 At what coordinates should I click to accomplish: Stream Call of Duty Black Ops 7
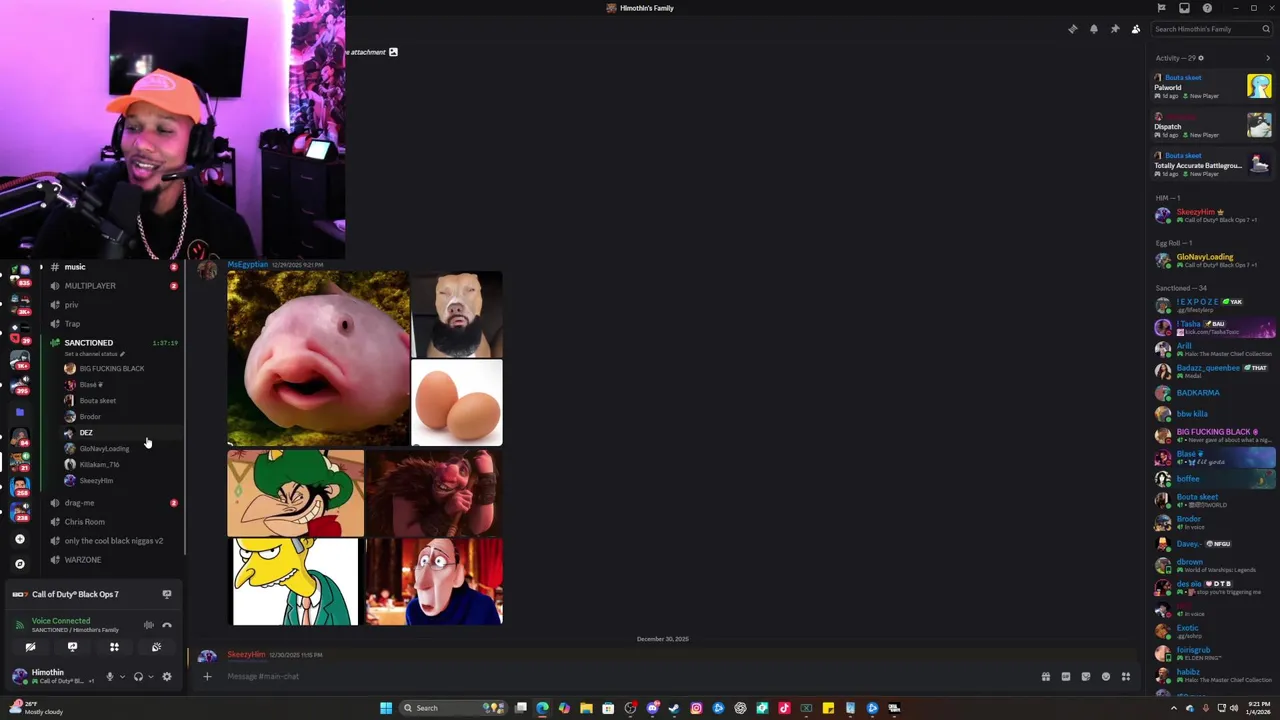click(167, 594)
